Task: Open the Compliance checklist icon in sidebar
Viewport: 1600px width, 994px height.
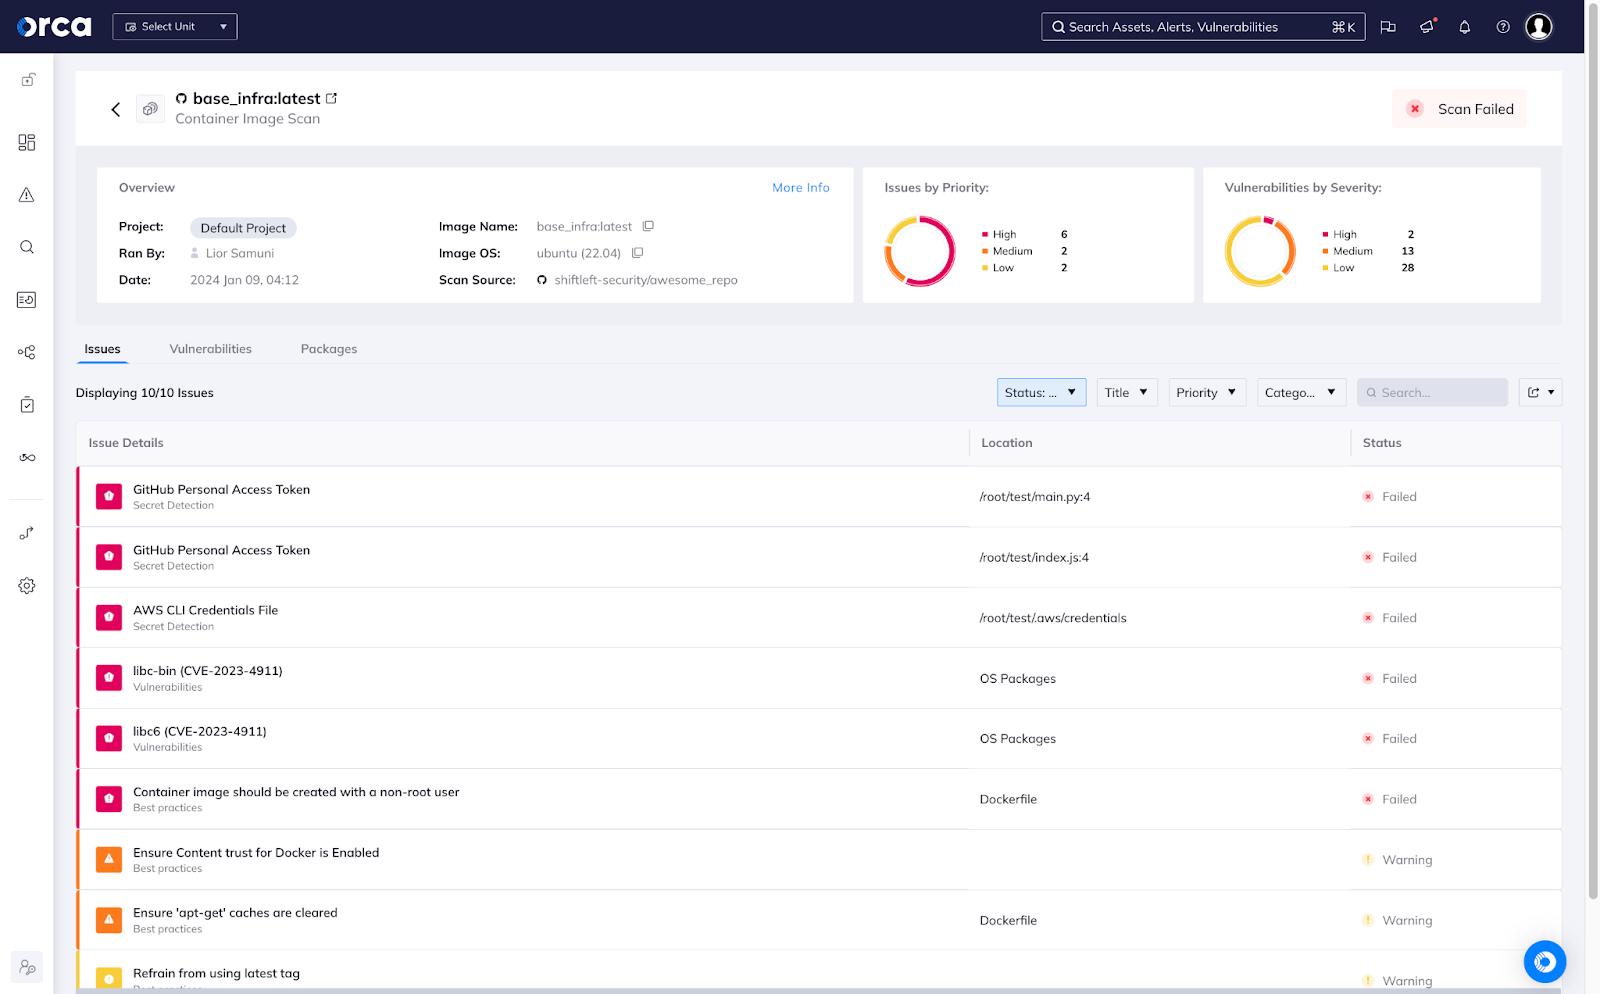Action: [x=26, y=404]
